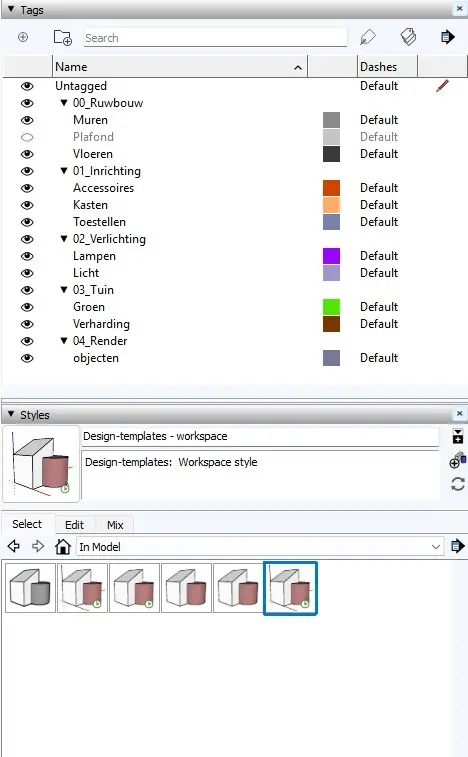
Task: Close the Styles panel
Action: point(459,414)
